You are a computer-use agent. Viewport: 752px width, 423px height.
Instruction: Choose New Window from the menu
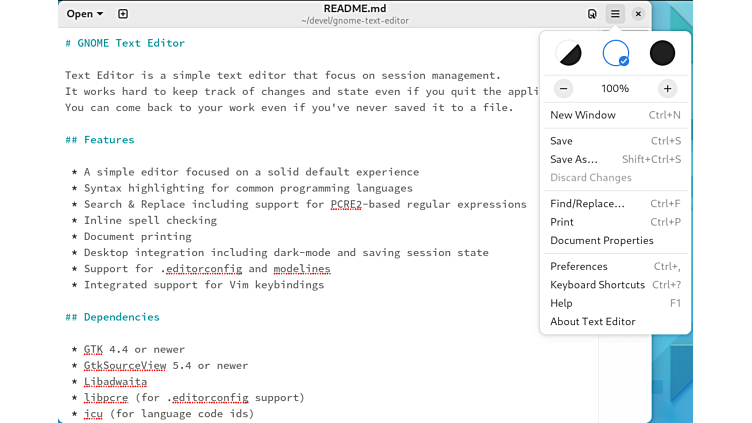click(x=583, y=115)
